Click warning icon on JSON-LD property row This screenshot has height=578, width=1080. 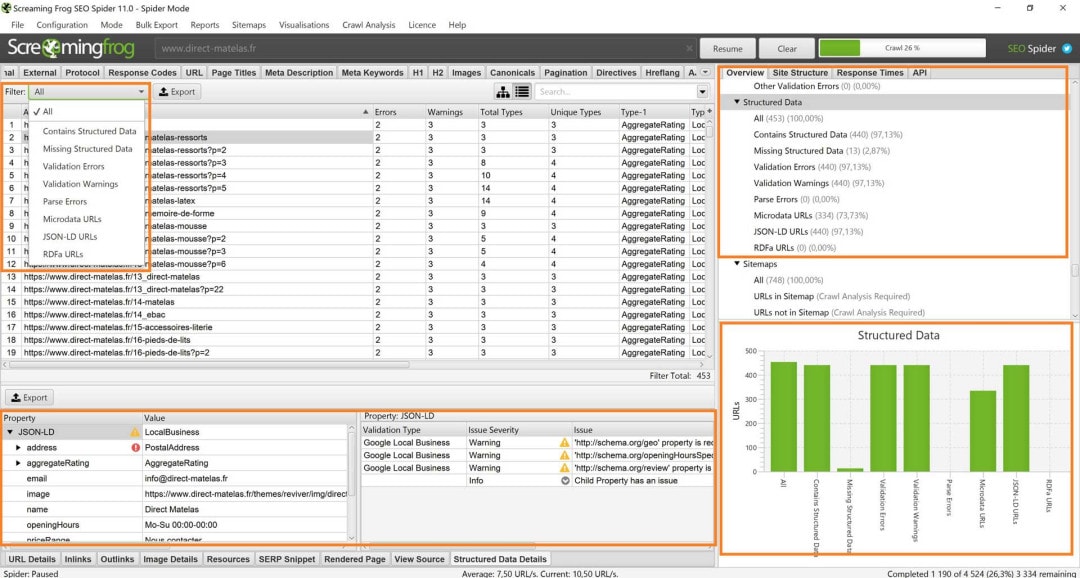click(x=135, y=432)
